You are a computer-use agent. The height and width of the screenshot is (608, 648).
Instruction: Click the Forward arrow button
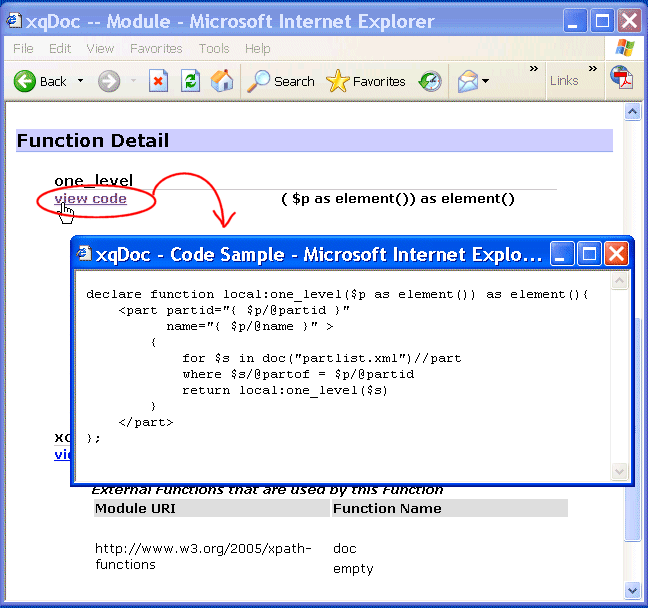click(109, 81)
